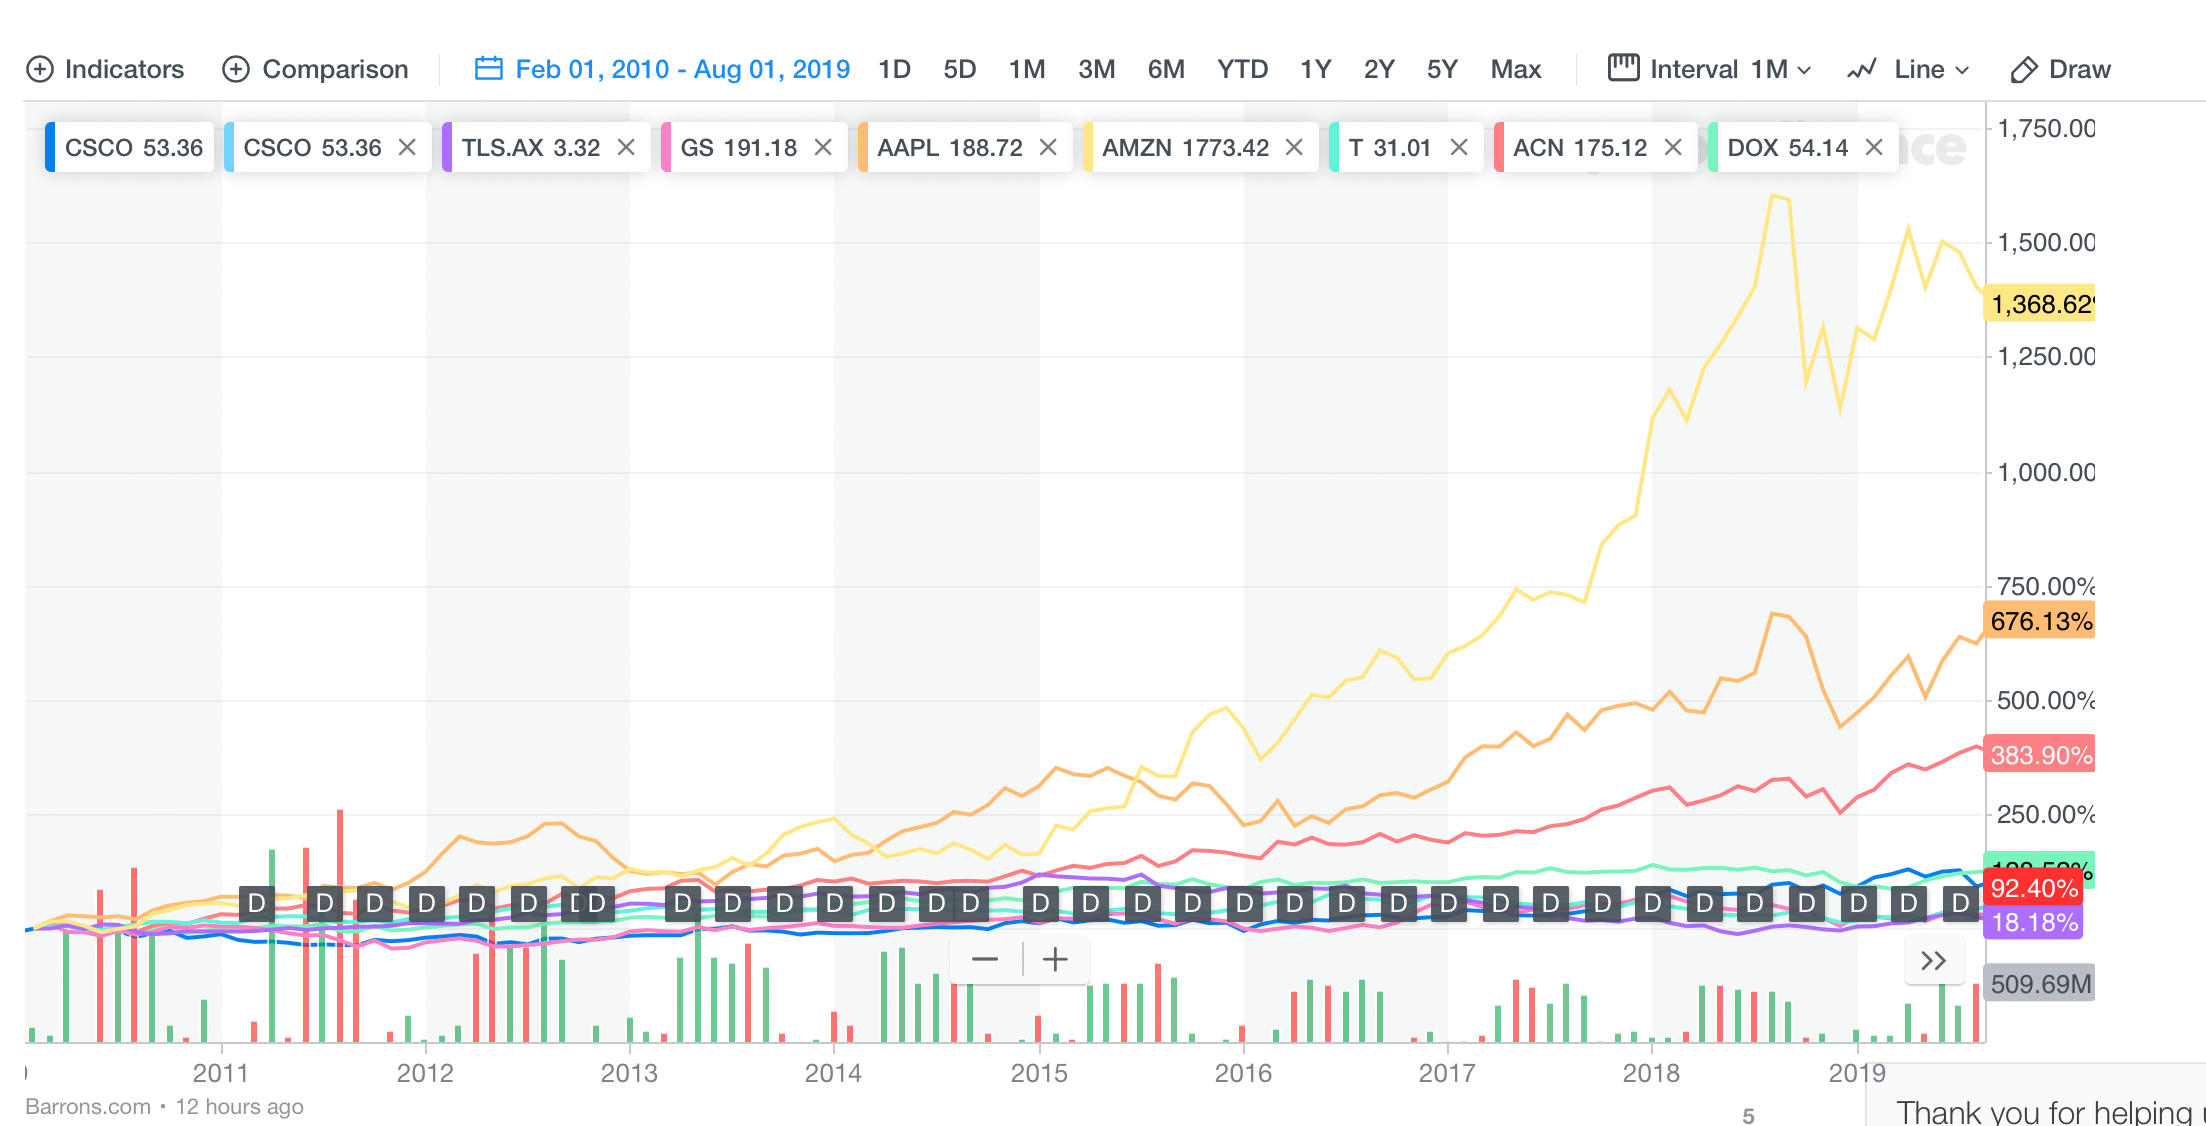Activate the Draw tool
Screen dimensions: 2206x1126
[2060, 69]
